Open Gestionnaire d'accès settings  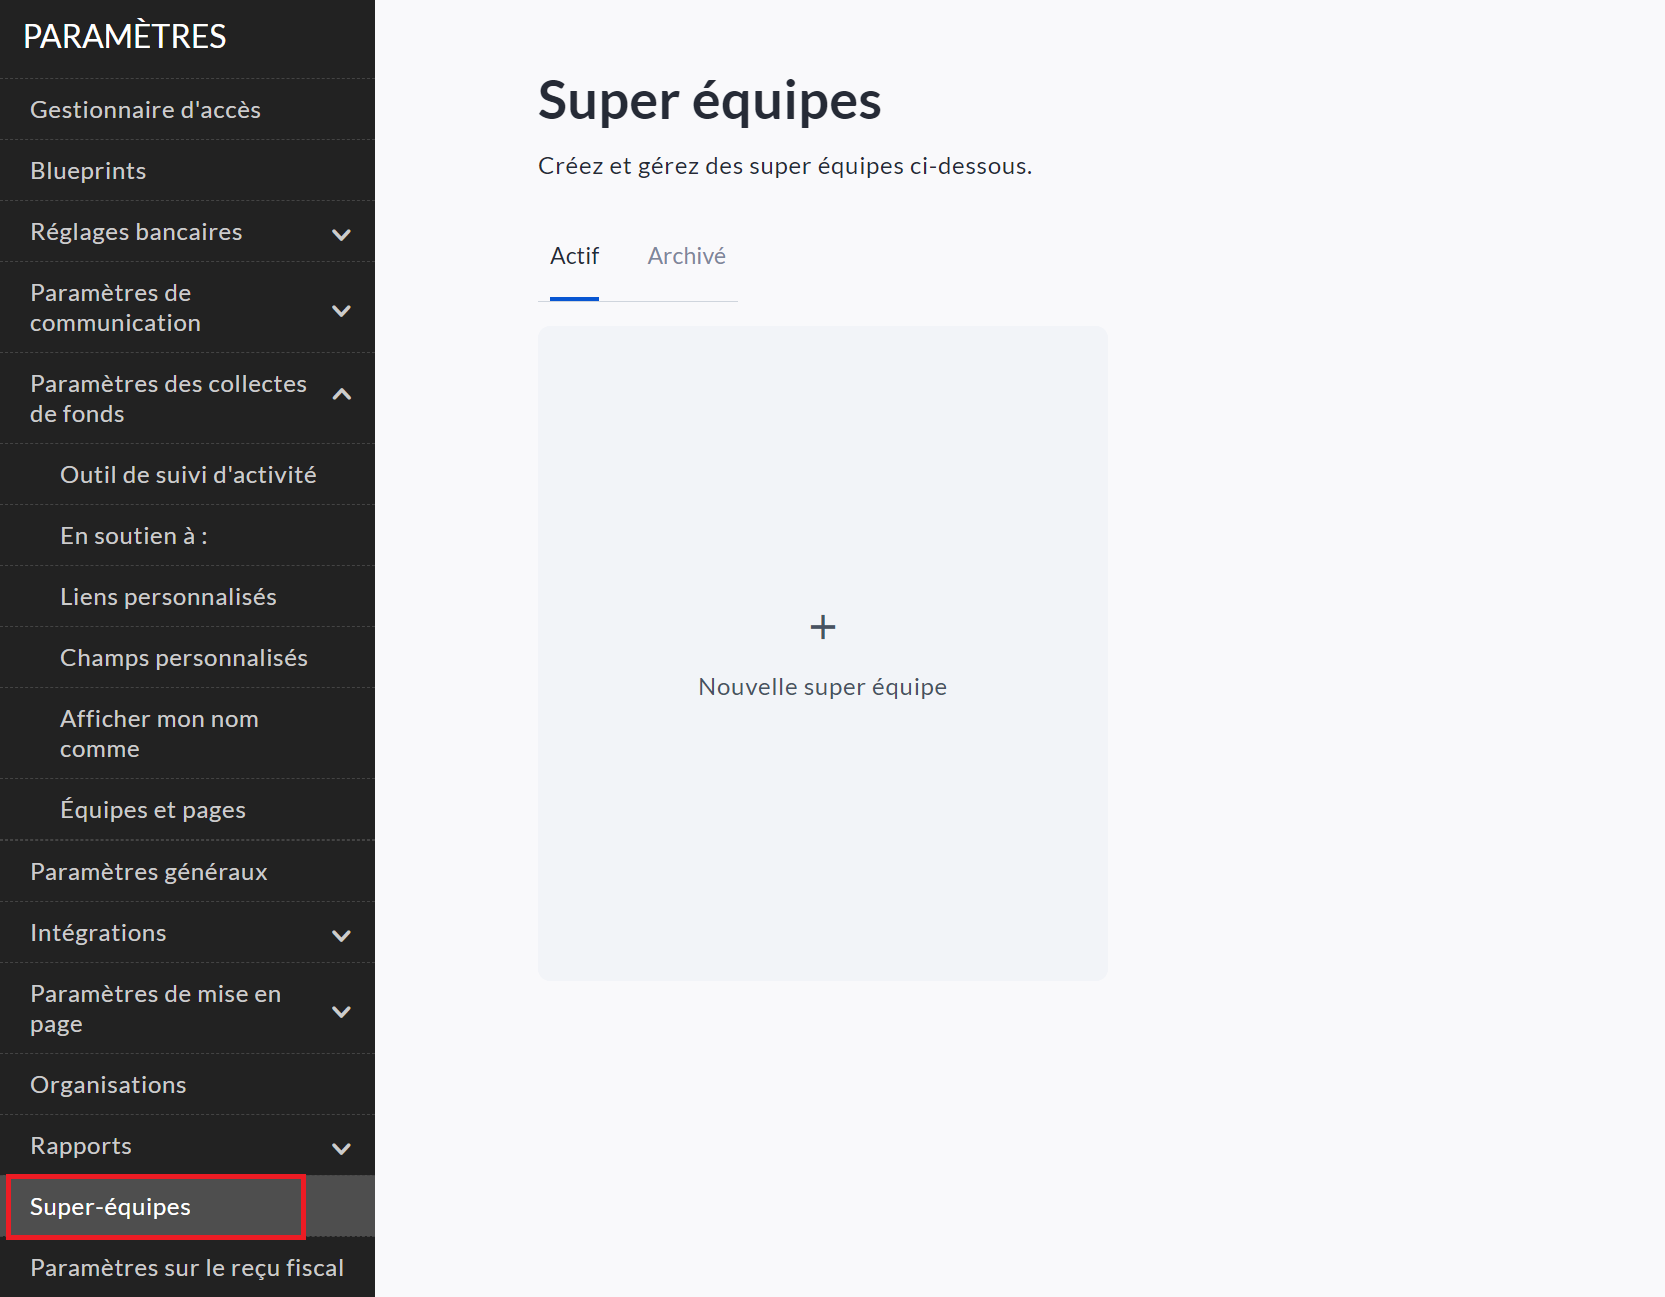[x=145, y=110]
